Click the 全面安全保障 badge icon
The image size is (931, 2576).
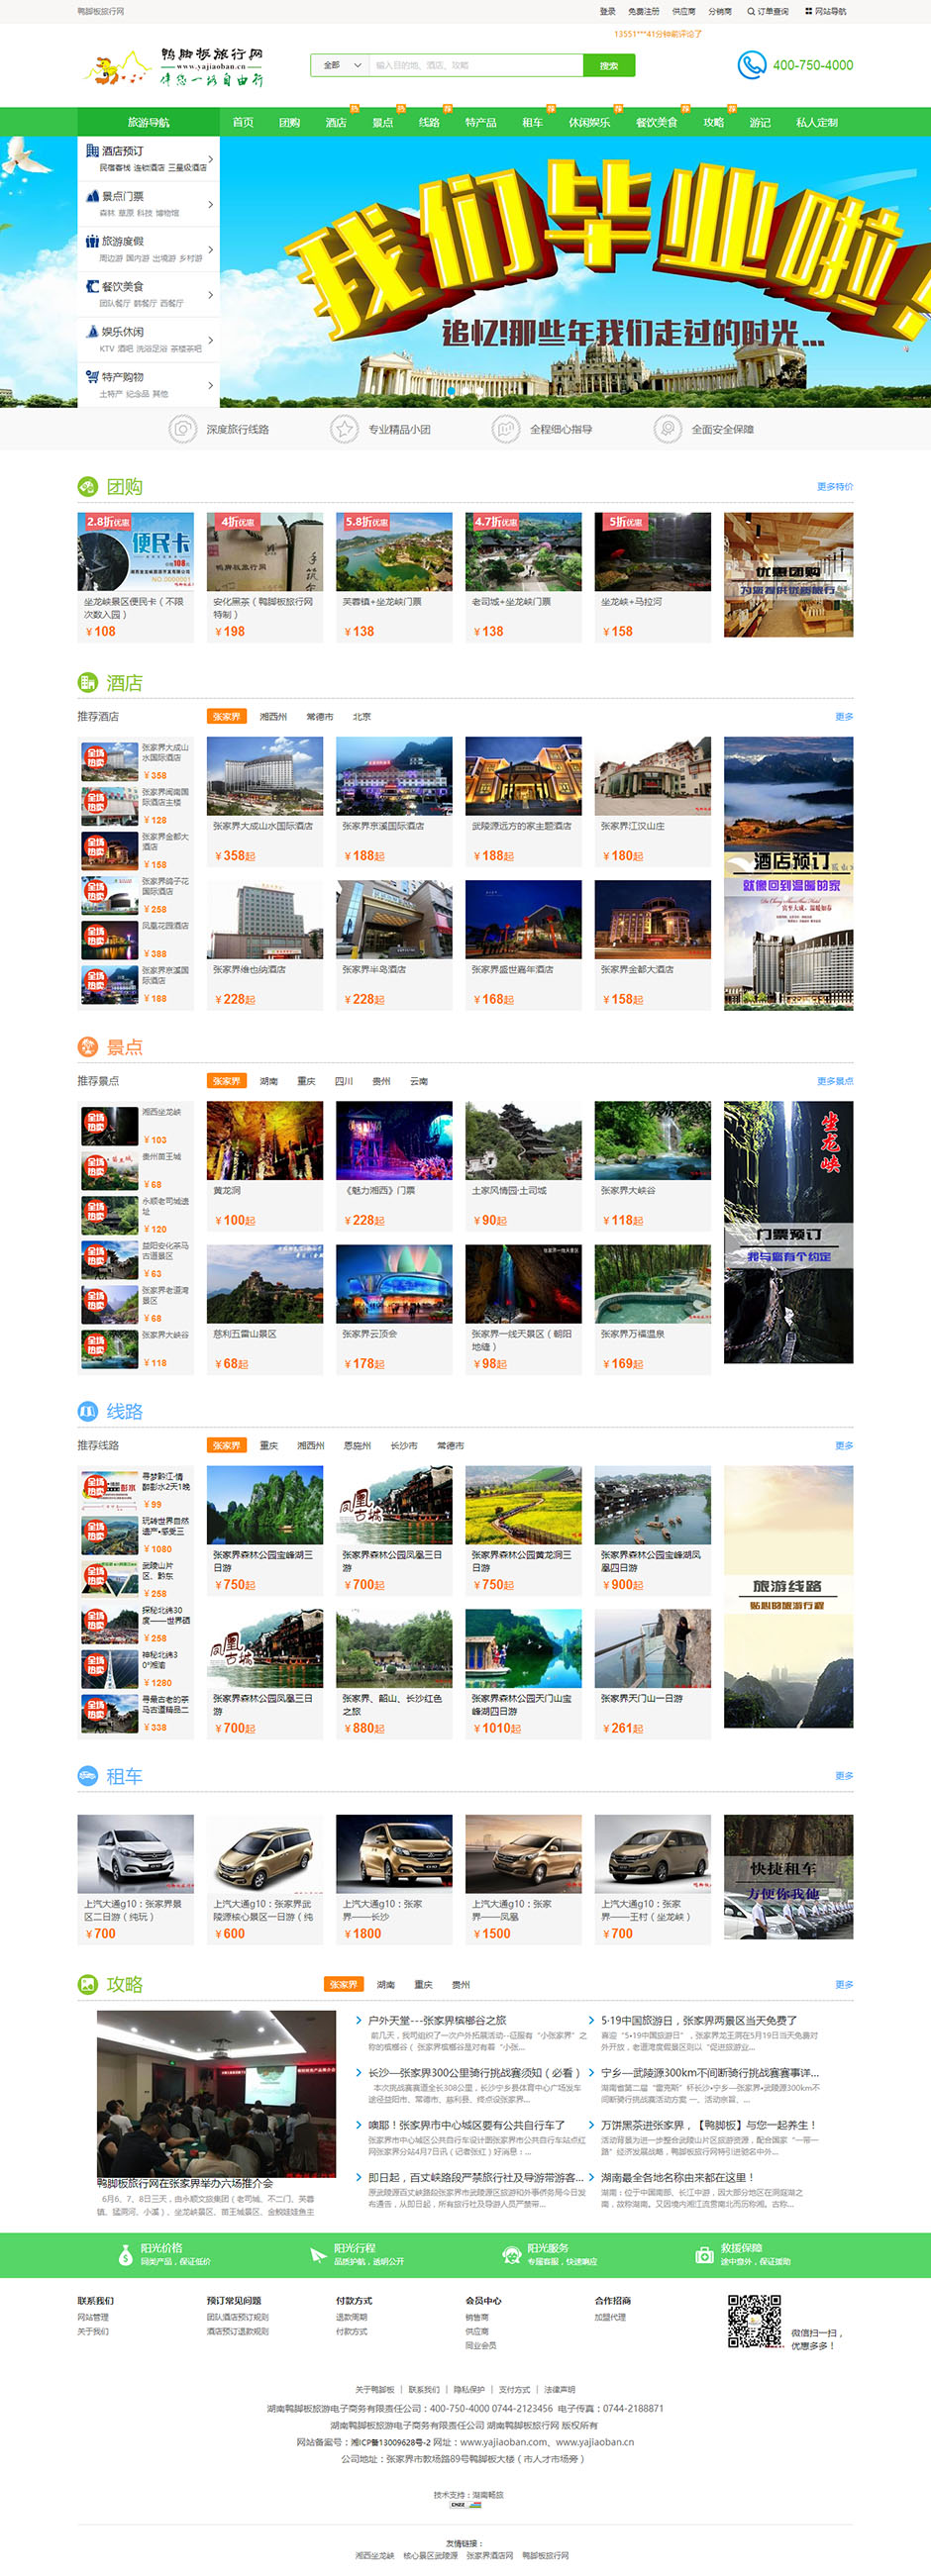667,429
